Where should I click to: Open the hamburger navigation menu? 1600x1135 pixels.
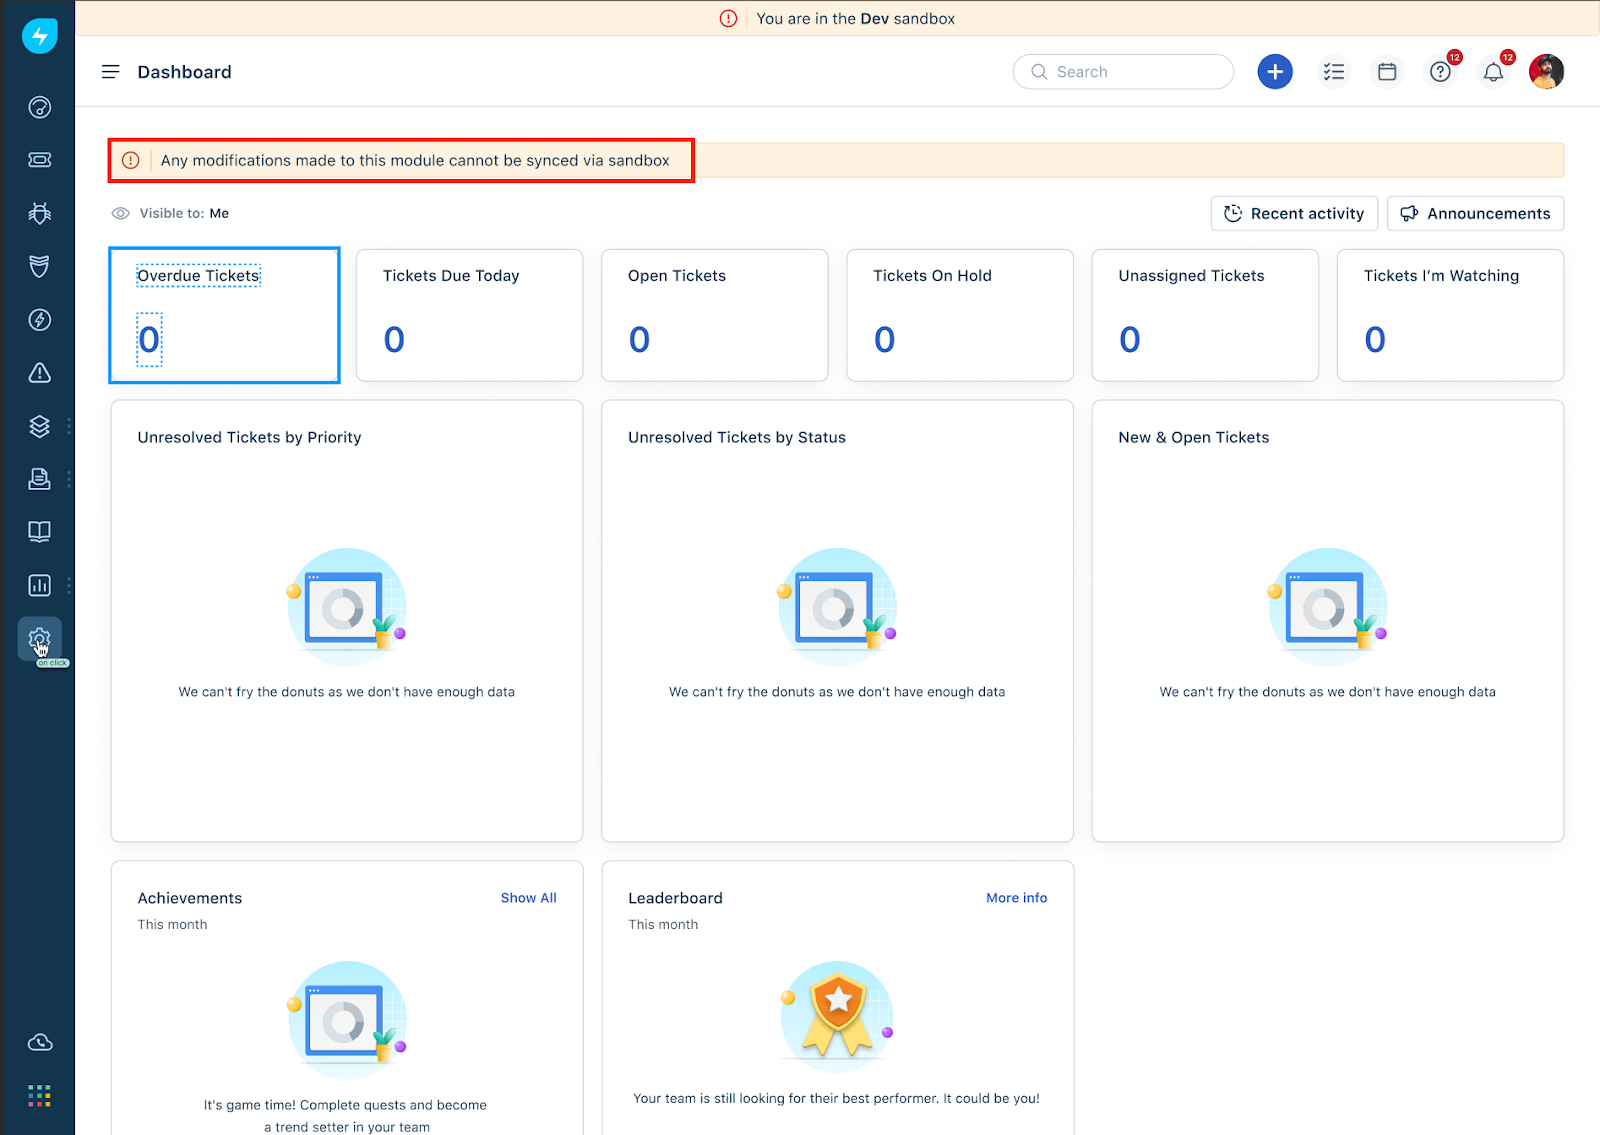pos(110,71)
